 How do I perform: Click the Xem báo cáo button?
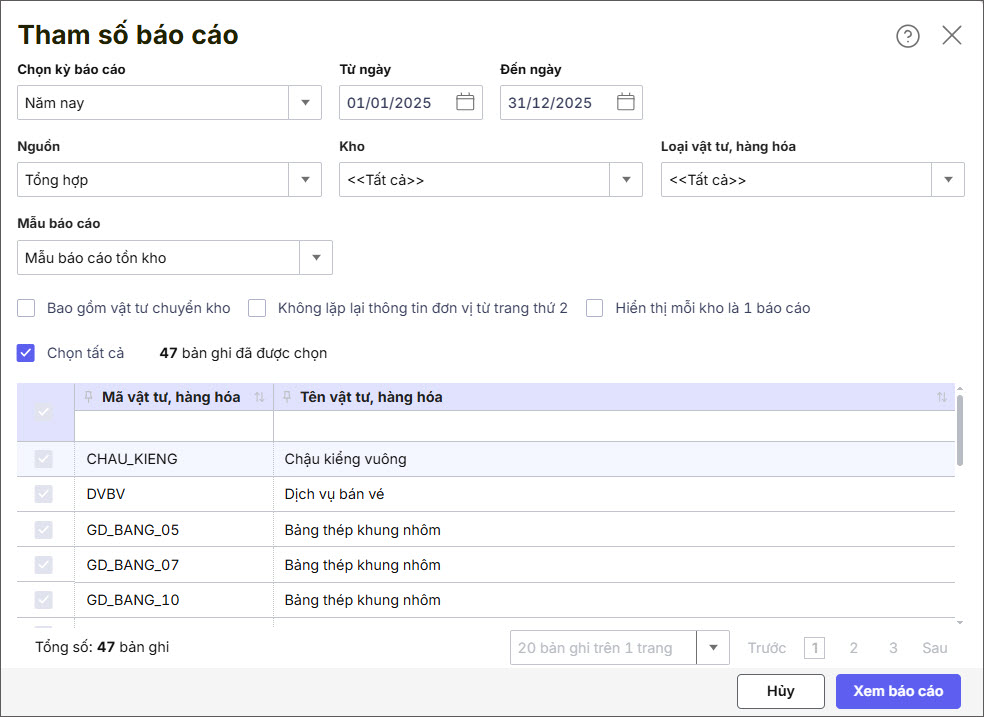(x=898, y=691)
